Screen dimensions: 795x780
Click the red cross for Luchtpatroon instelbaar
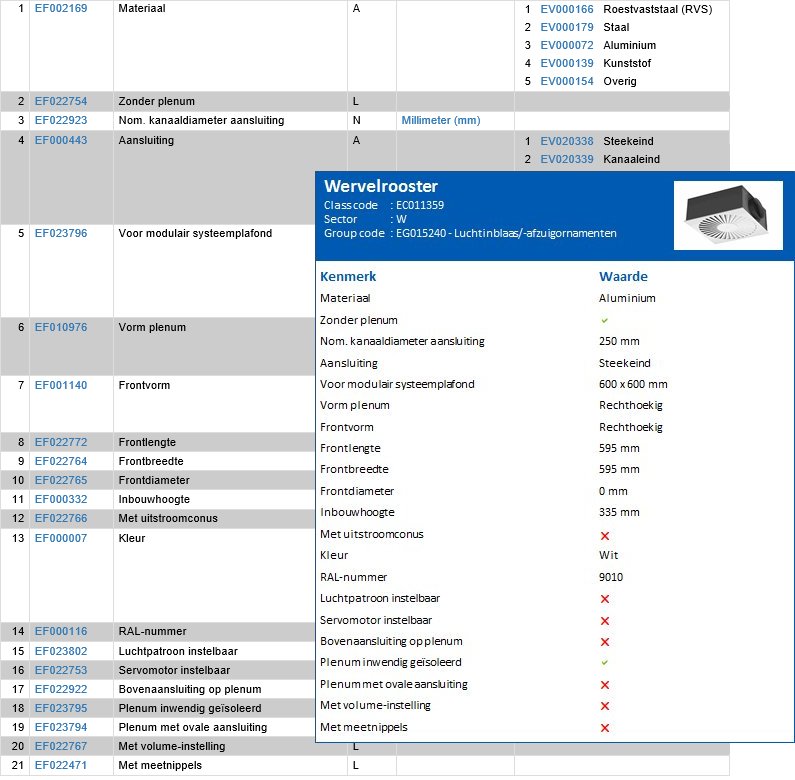(604, 599)
